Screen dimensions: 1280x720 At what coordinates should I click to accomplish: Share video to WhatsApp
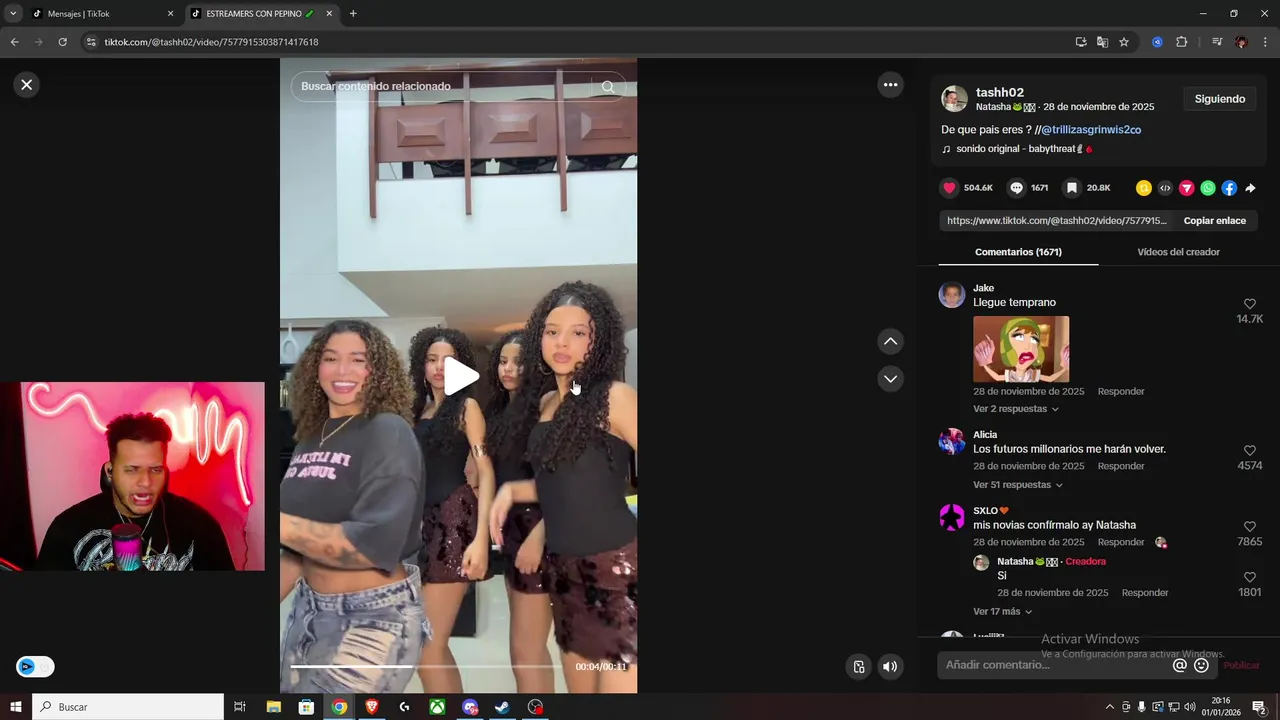coord(1208,188)
